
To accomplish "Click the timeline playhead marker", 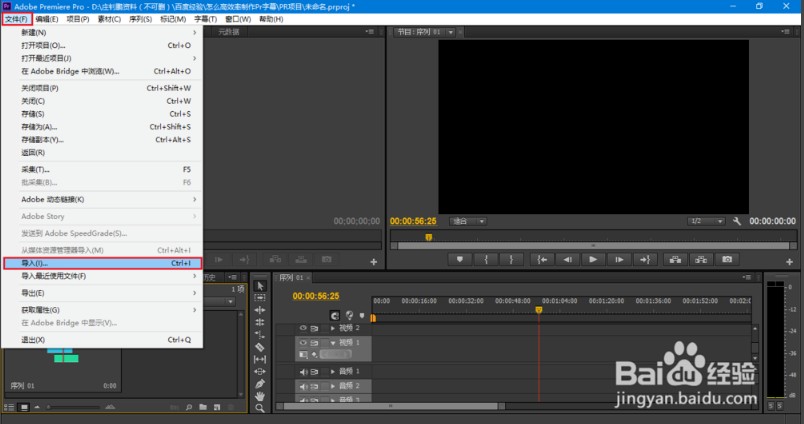I will (x=539, y=310).
